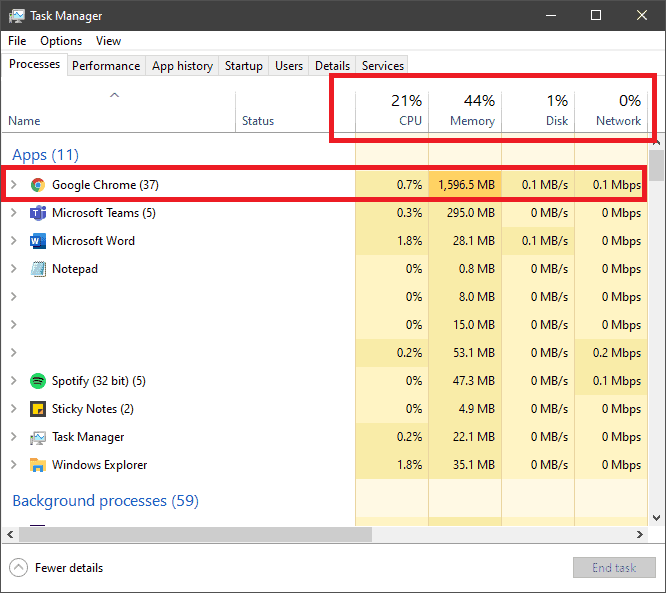This screenshot has height=593, width=666.
Task: Select the Windows Explorer row name
Action: pos(99,465)
